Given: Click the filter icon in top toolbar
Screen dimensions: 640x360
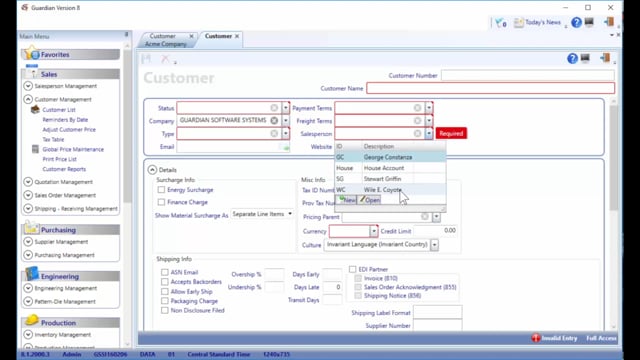Looking at the screenshot, I should pos(500,23).
